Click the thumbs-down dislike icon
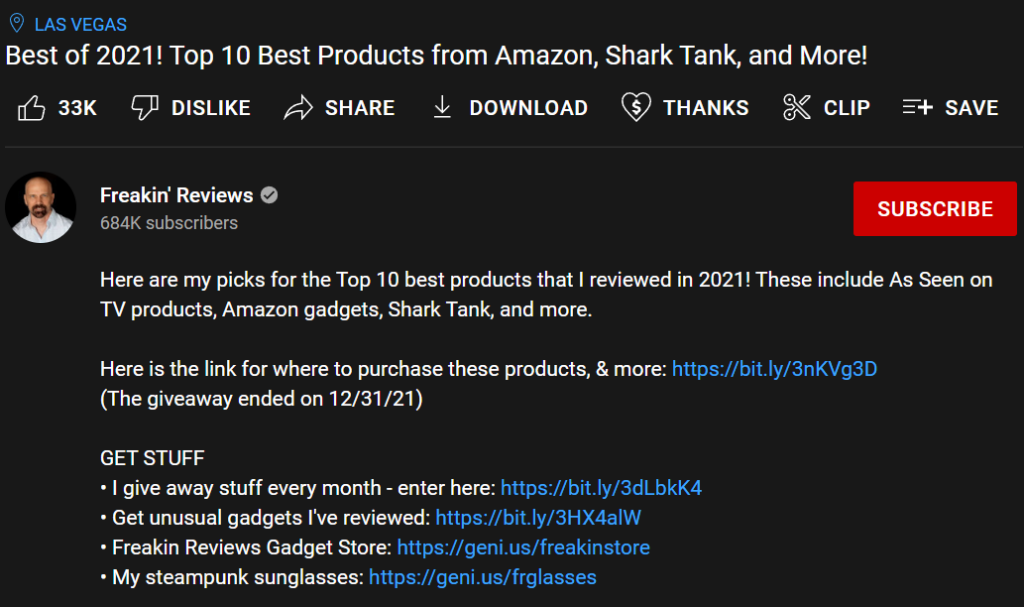The image size is (1024, 607). click(145, 107)
